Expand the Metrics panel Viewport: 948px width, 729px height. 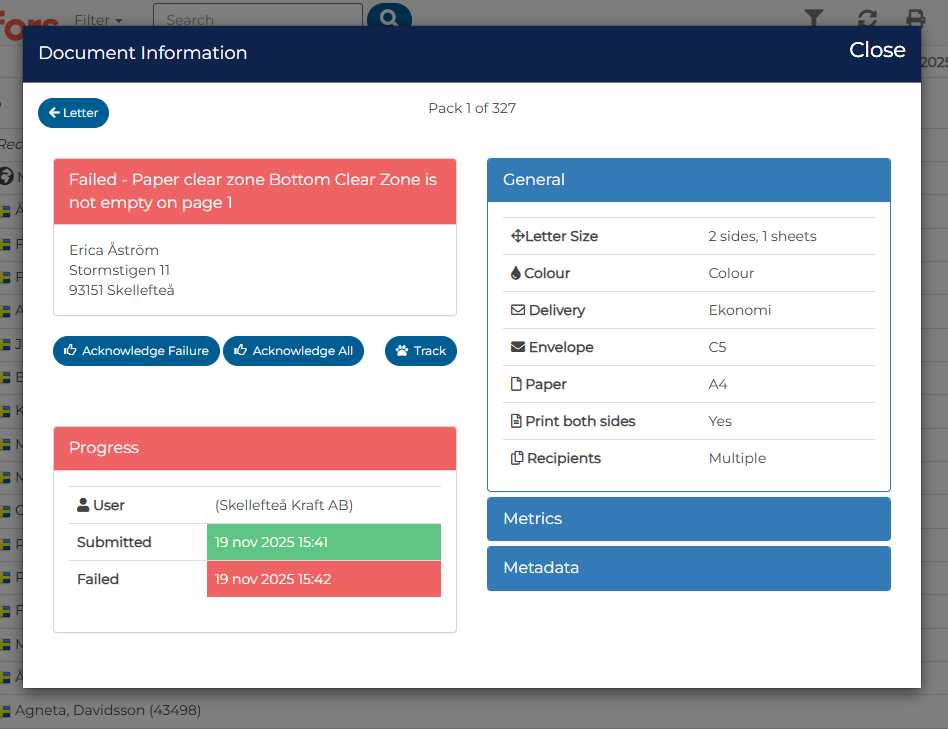[689, 519]
